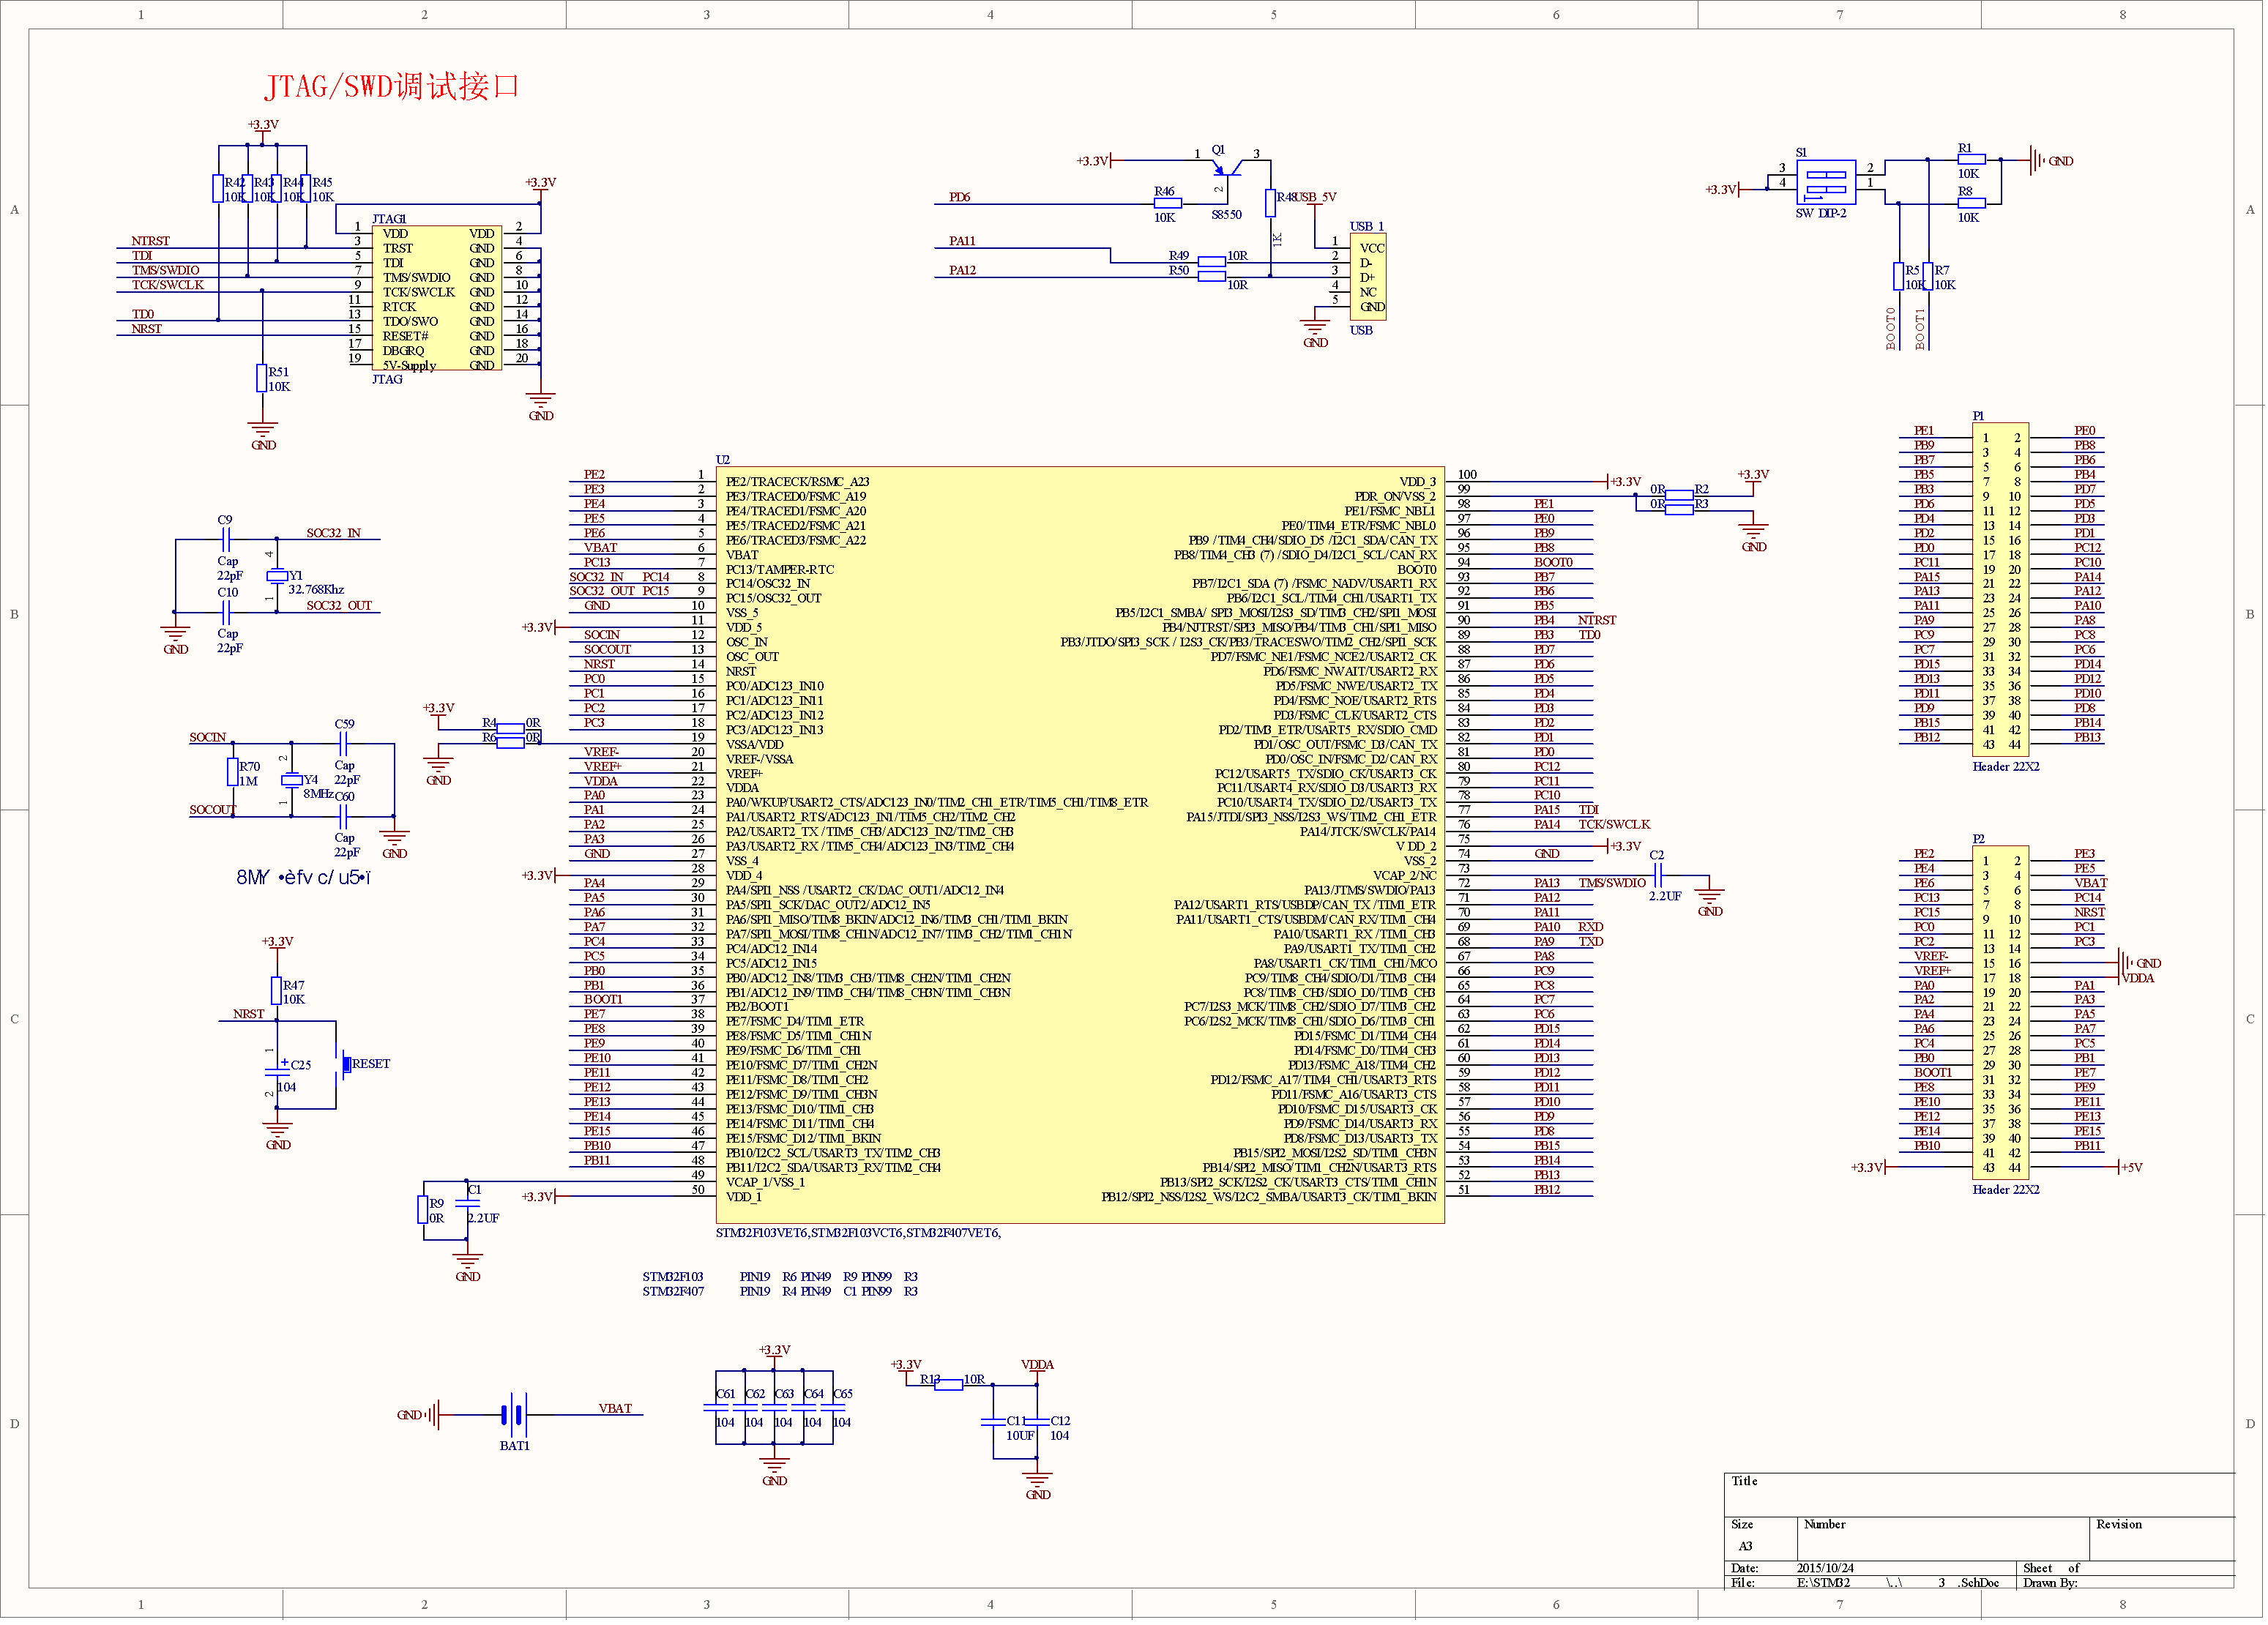
Task: Click the TMS/SWDIO net label beside JTAG1
Action: pos(166,270)
